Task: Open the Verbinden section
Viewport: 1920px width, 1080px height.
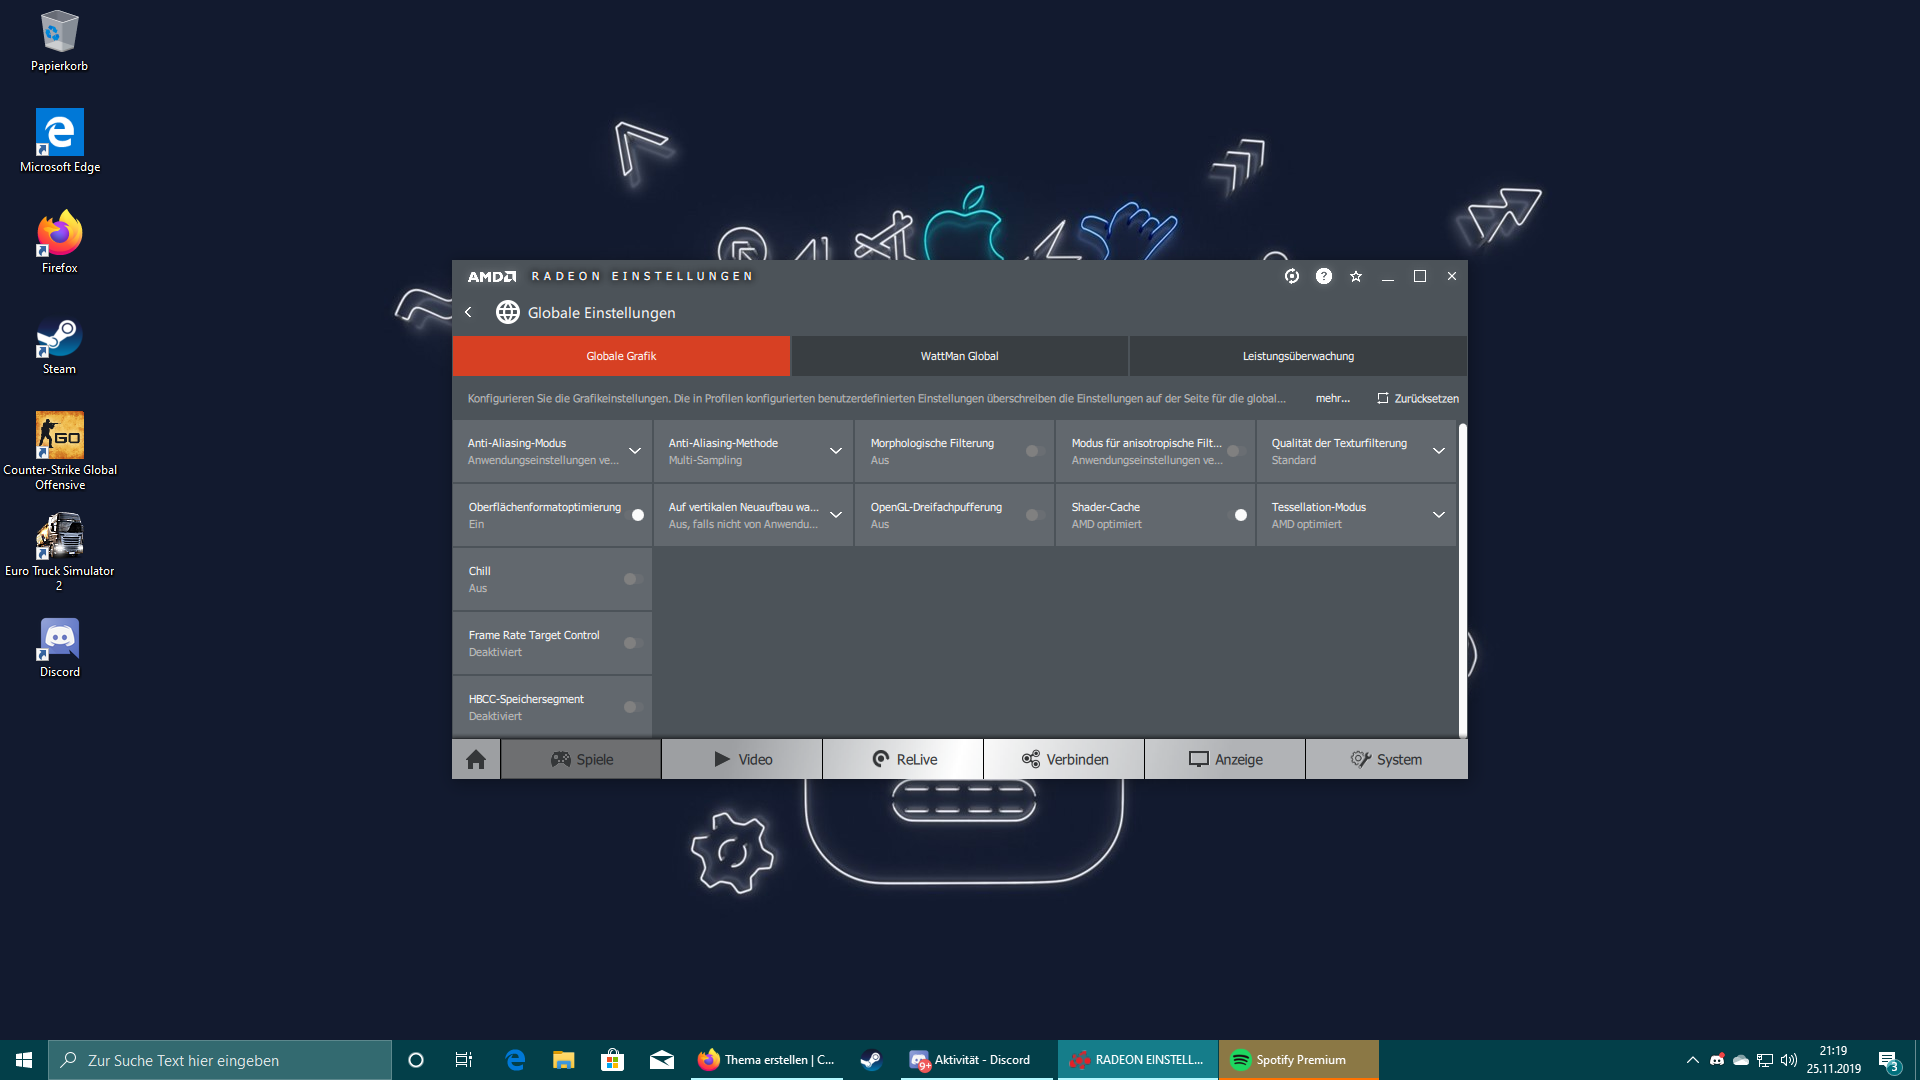Action: [1064, 759]
